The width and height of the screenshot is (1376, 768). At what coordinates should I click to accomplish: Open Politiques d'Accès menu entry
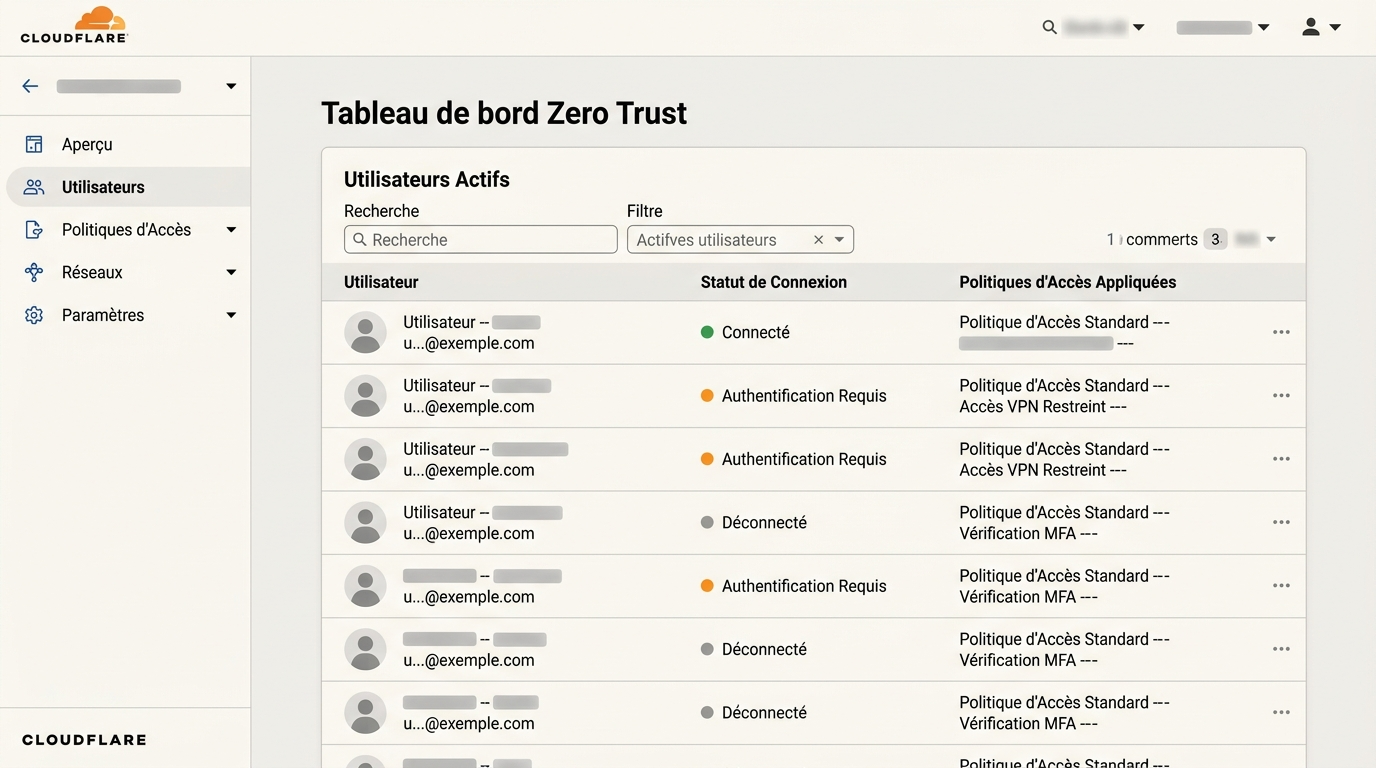tap(126, 230)
